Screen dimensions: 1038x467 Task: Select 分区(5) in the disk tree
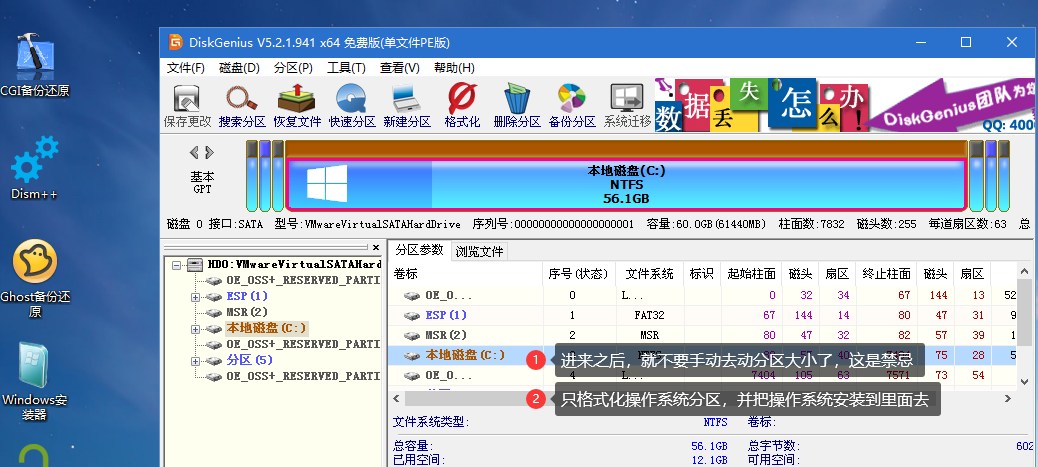249,360
